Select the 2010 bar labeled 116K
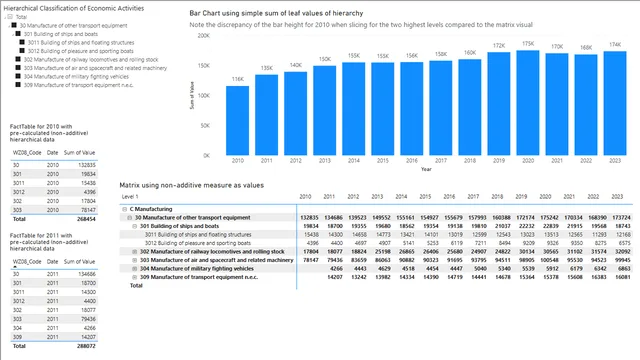Screen dimensions: 640x360 238,120
